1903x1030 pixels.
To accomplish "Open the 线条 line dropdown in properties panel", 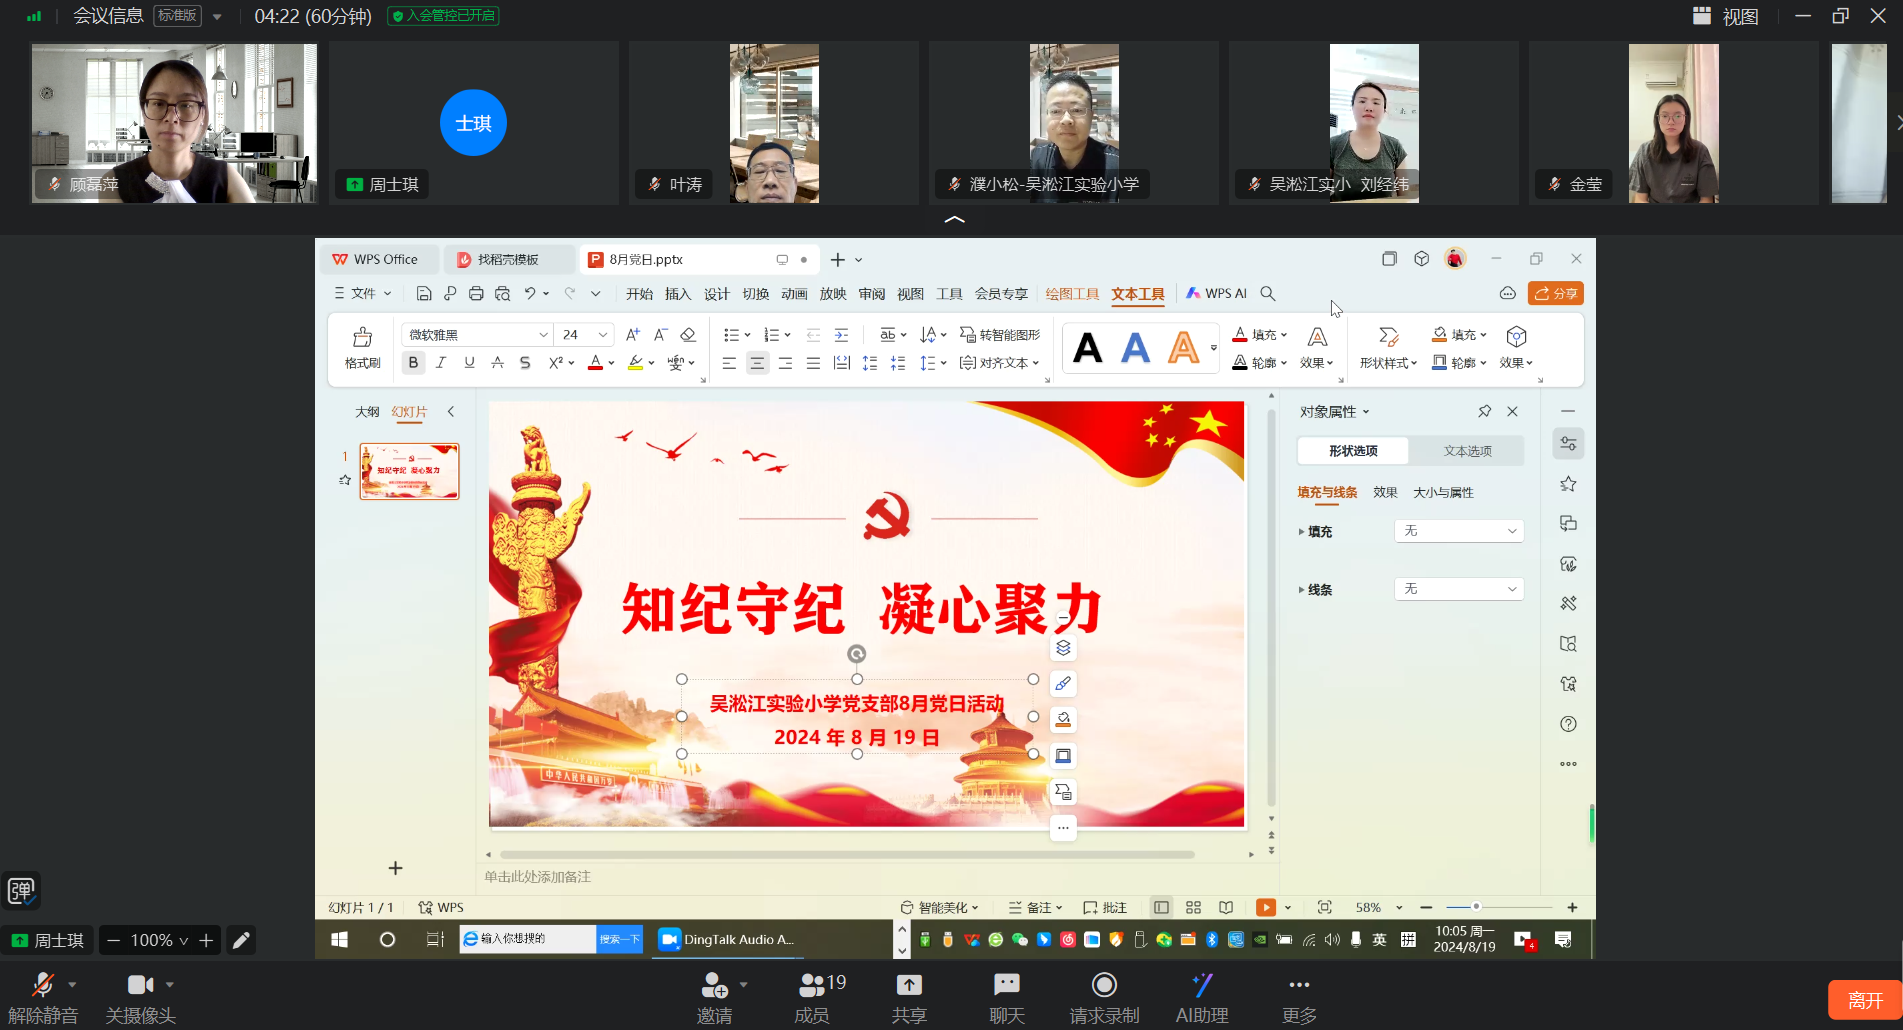I will [1458, 589].
